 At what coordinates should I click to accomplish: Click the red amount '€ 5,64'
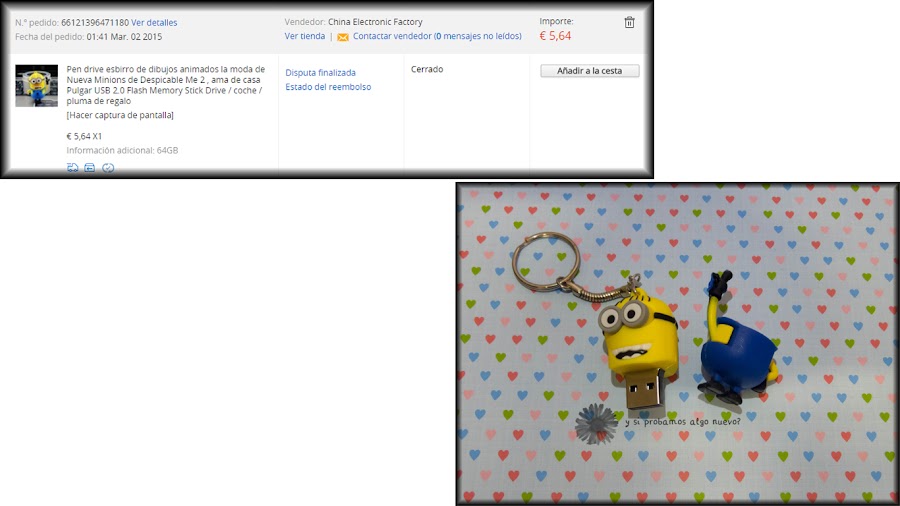[x=555, y=36]
